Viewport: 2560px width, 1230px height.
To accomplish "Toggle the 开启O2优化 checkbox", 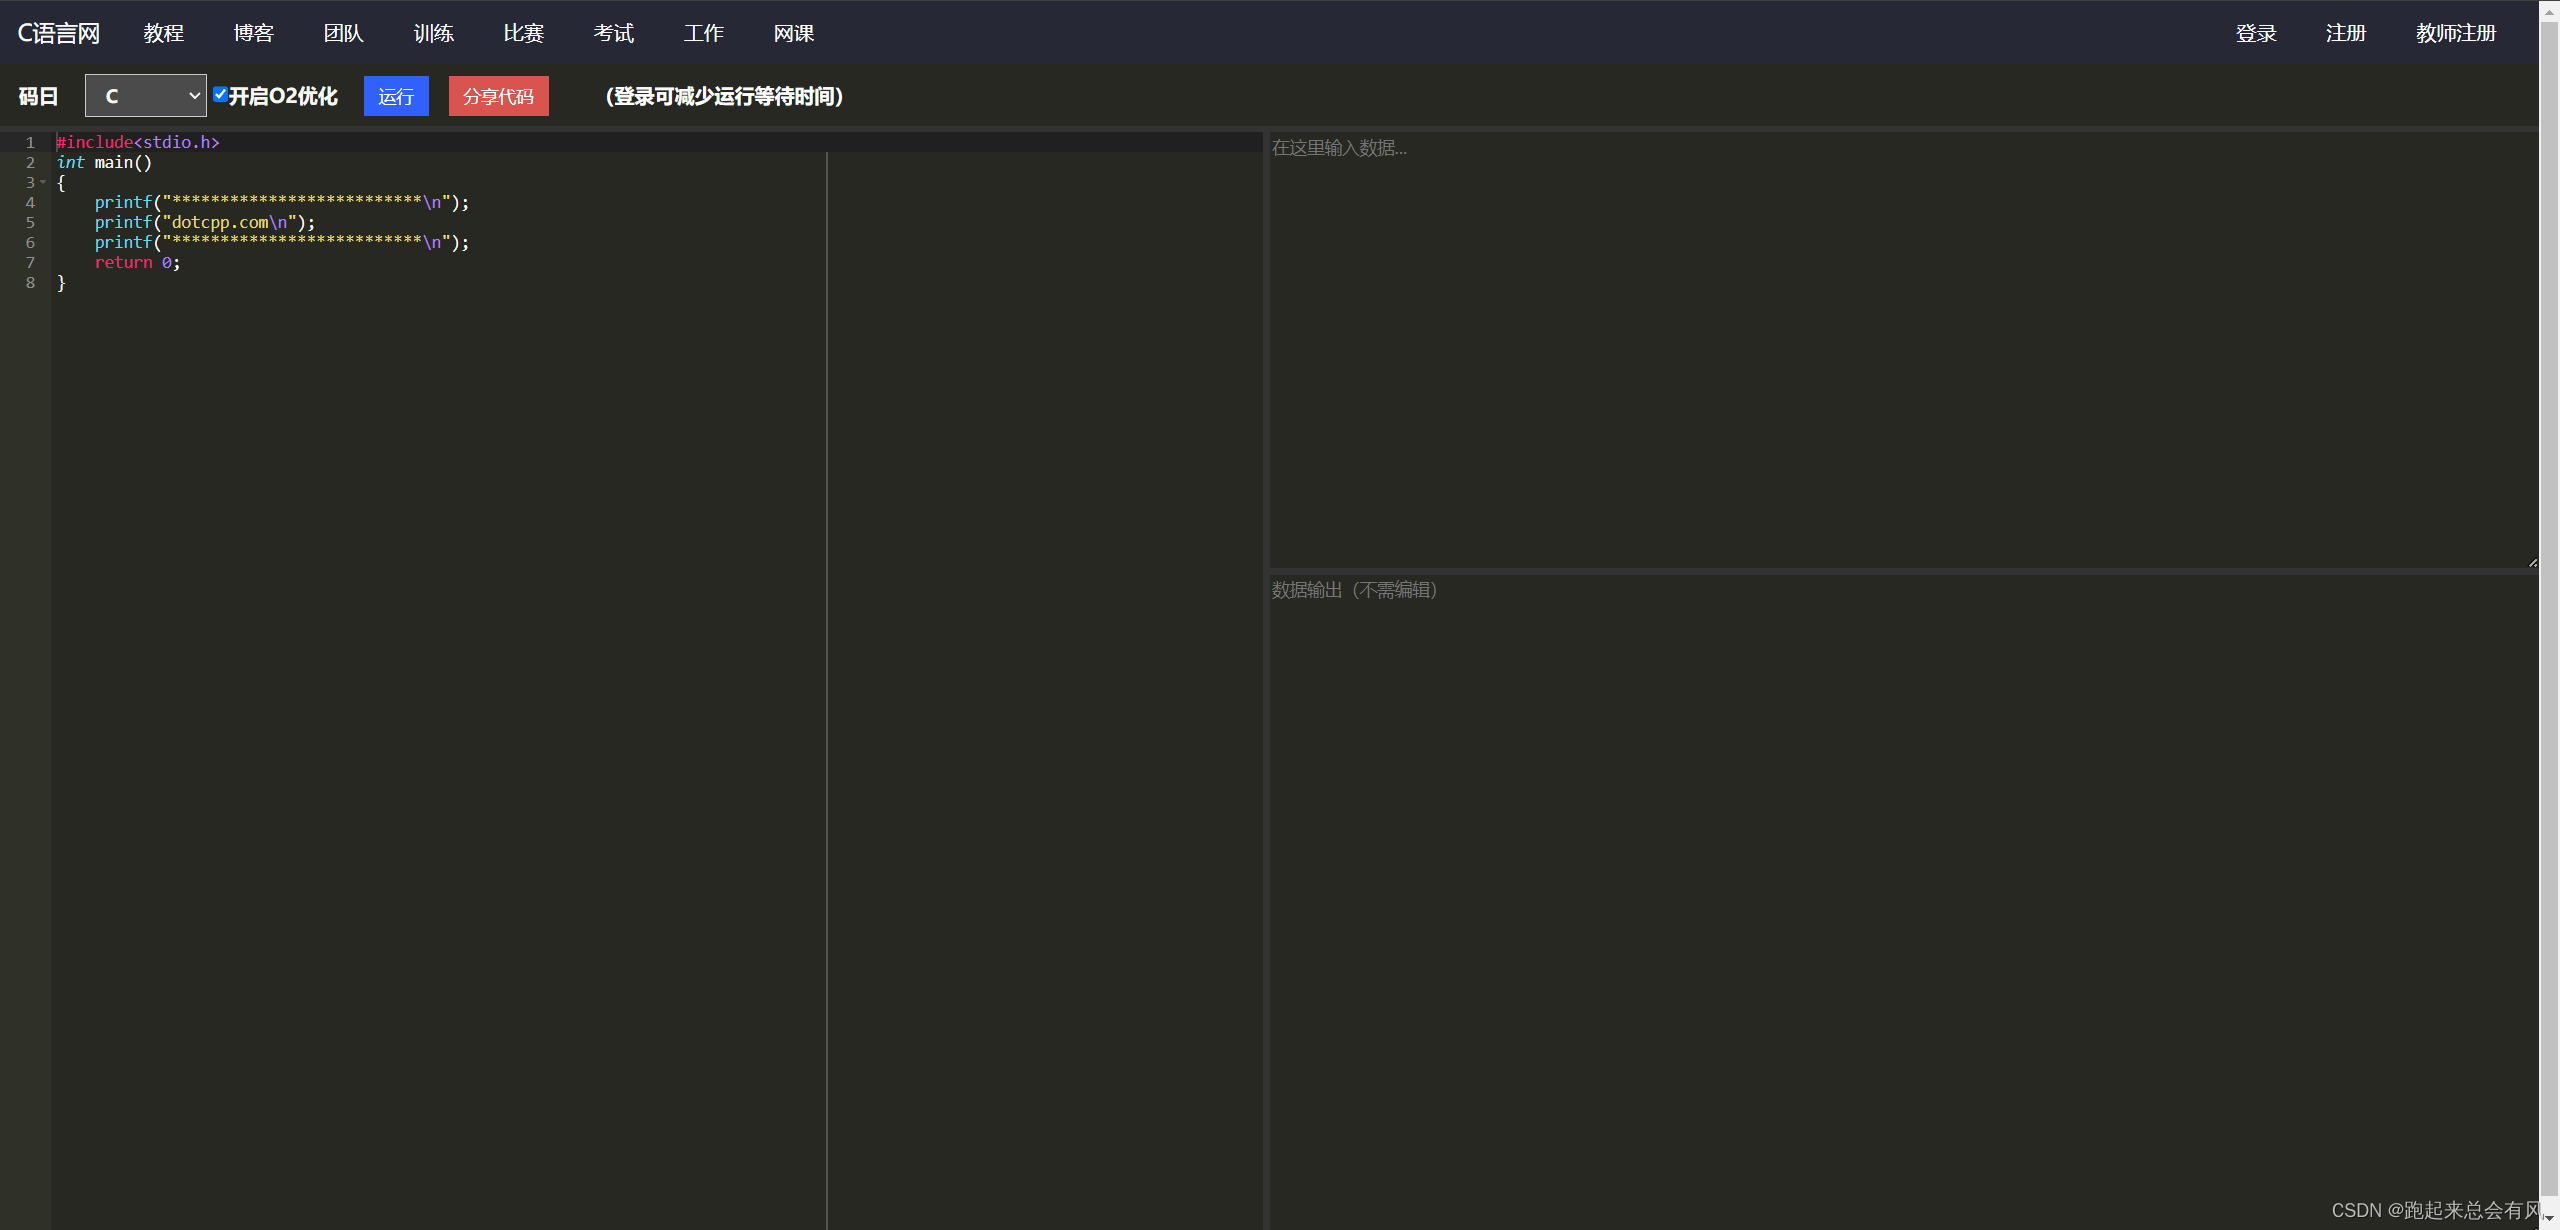I will pyautogui.click(x=221, y=95).
